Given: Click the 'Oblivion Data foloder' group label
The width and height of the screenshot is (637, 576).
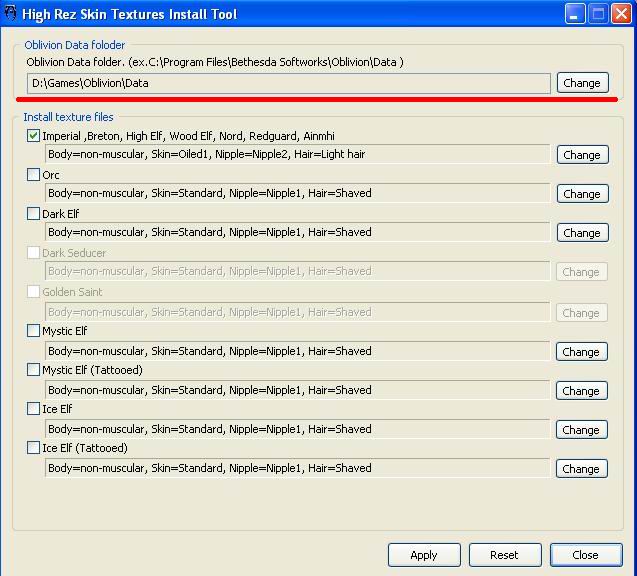Looking at the screenshot, I should point(75,45).
